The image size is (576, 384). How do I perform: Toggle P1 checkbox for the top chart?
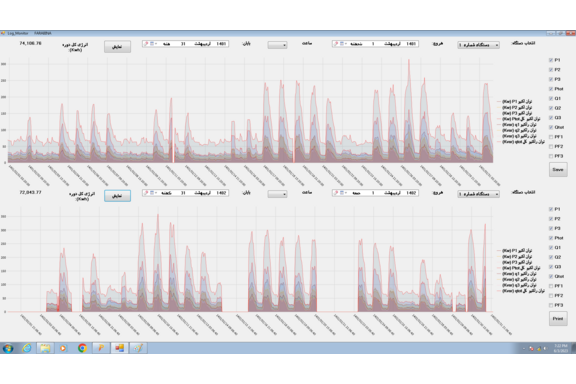pyautogui.click(x=551, y=60)
